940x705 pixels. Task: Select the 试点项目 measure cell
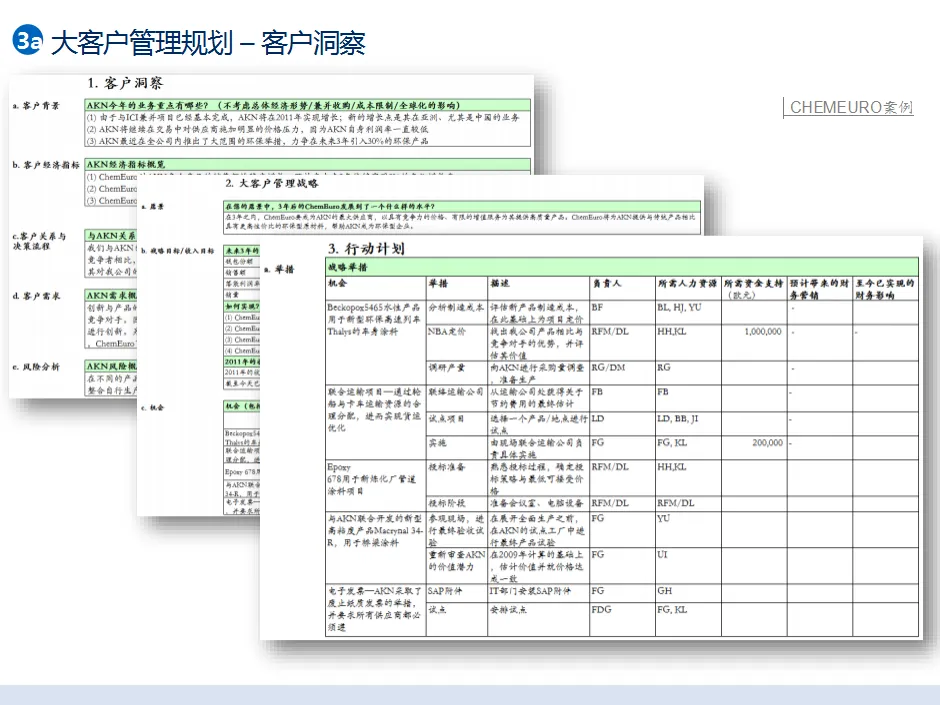click(x=457, y=423)
